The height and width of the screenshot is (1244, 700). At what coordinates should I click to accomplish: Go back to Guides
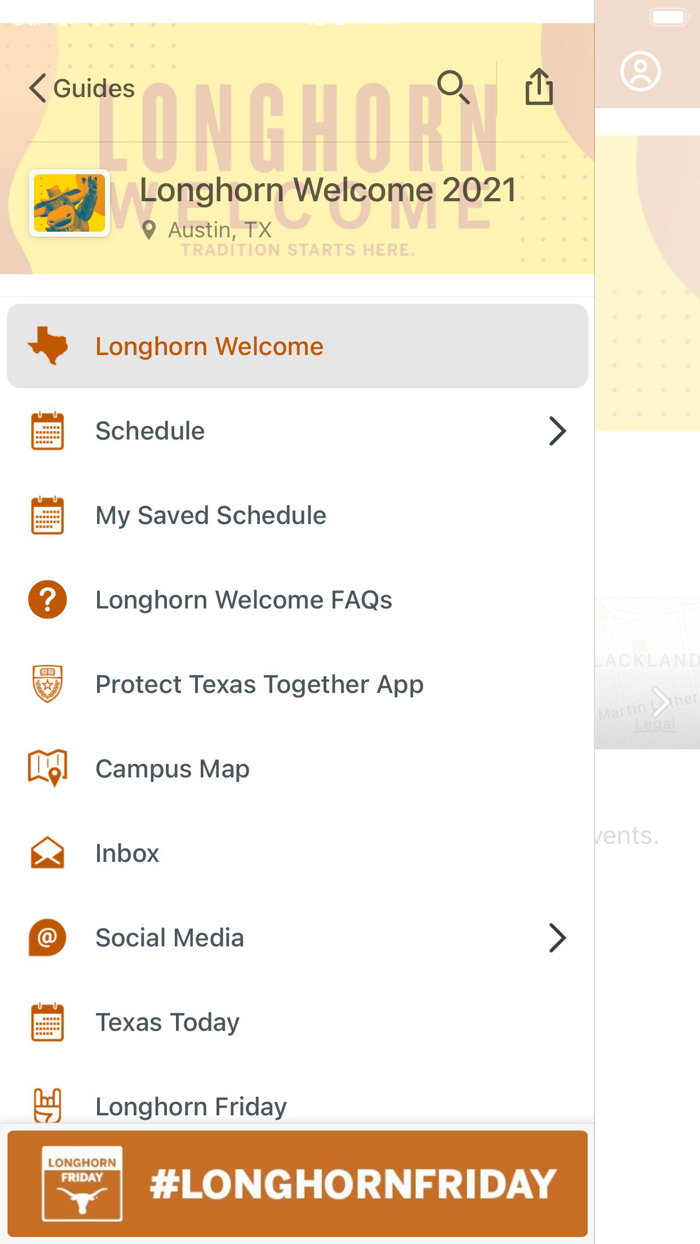(x=80, y=88)
